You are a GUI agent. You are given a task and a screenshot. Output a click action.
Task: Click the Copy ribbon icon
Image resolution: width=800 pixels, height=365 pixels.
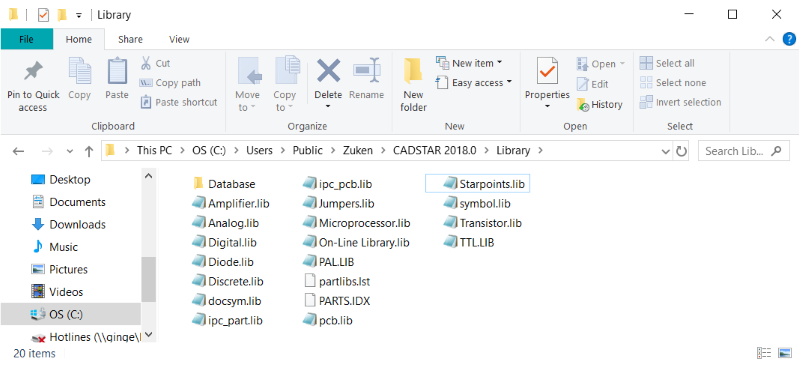pos(80,71)
